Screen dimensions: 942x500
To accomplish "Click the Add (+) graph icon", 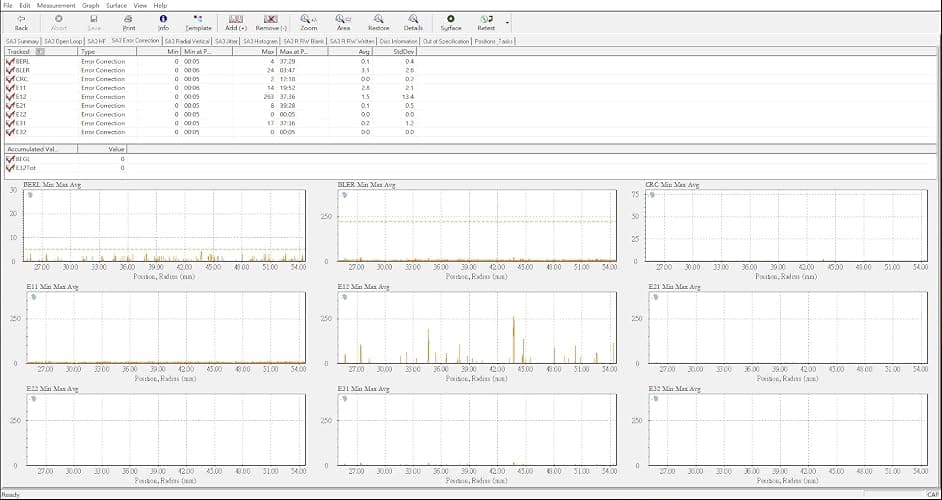I will coord(236,19).
